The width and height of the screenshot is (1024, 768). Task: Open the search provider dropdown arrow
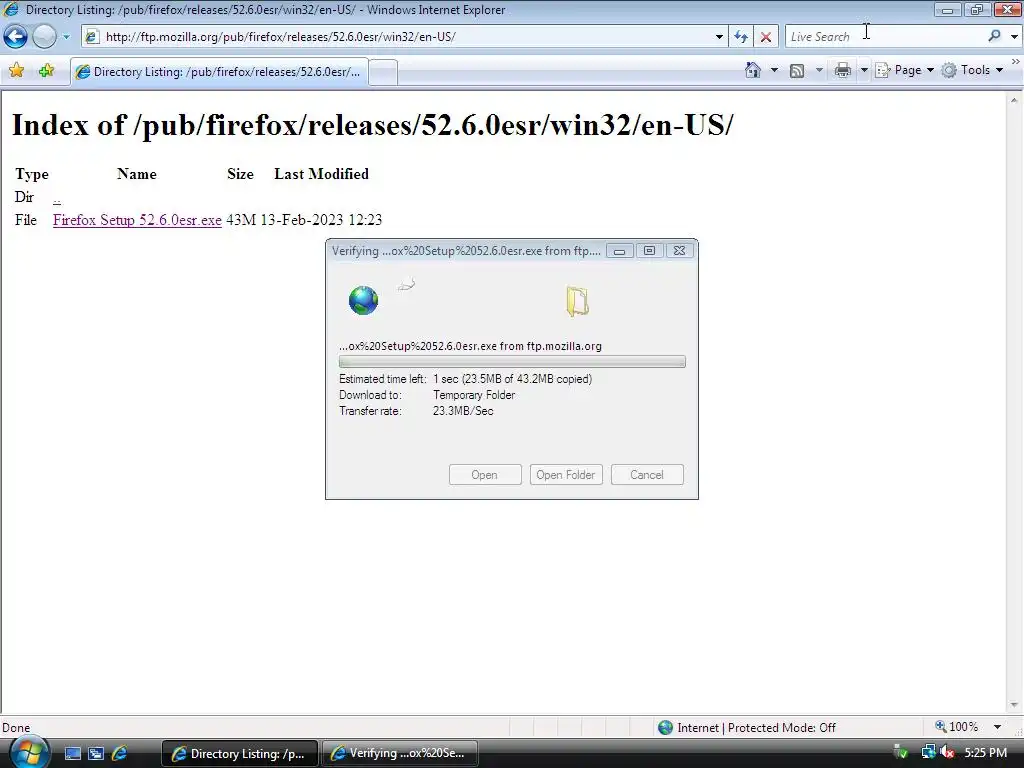(x=1014, y=37)
